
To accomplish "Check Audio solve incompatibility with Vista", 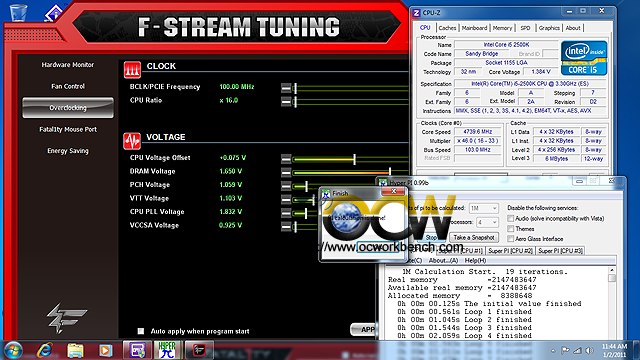I will [511, 218].
